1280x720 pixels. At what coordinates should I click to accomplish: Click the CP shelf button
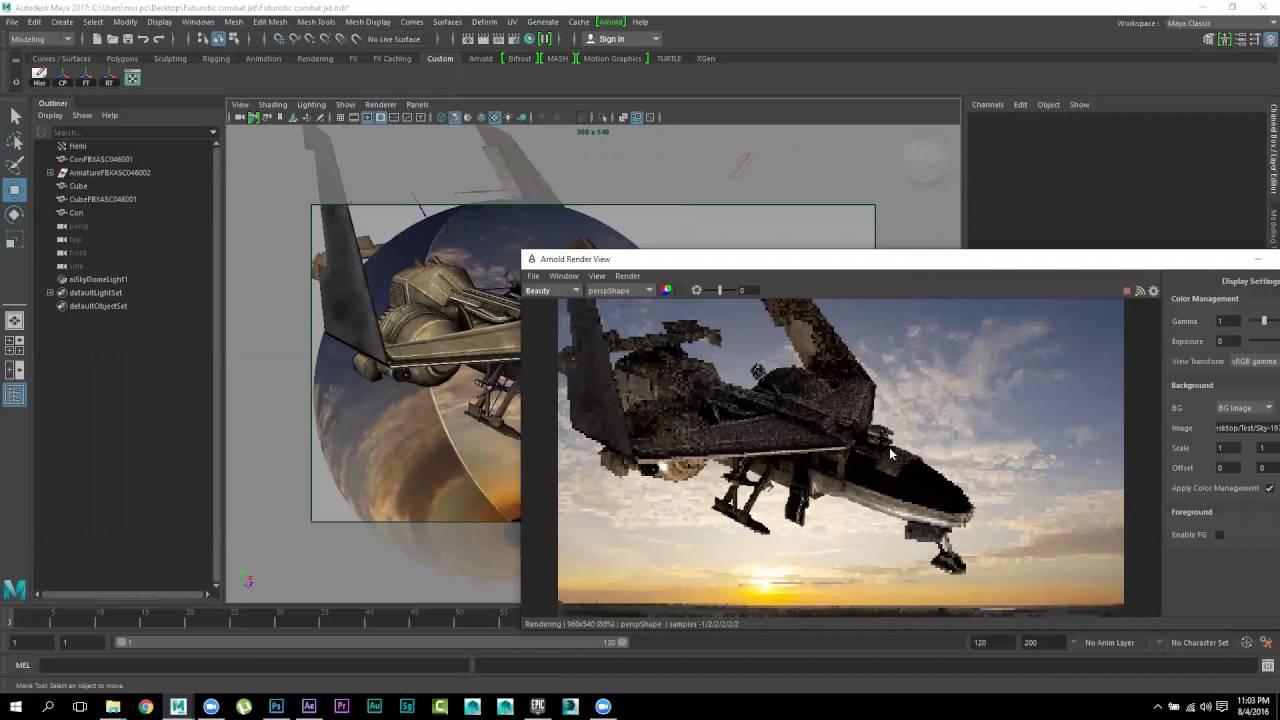(x=62, y=77)
